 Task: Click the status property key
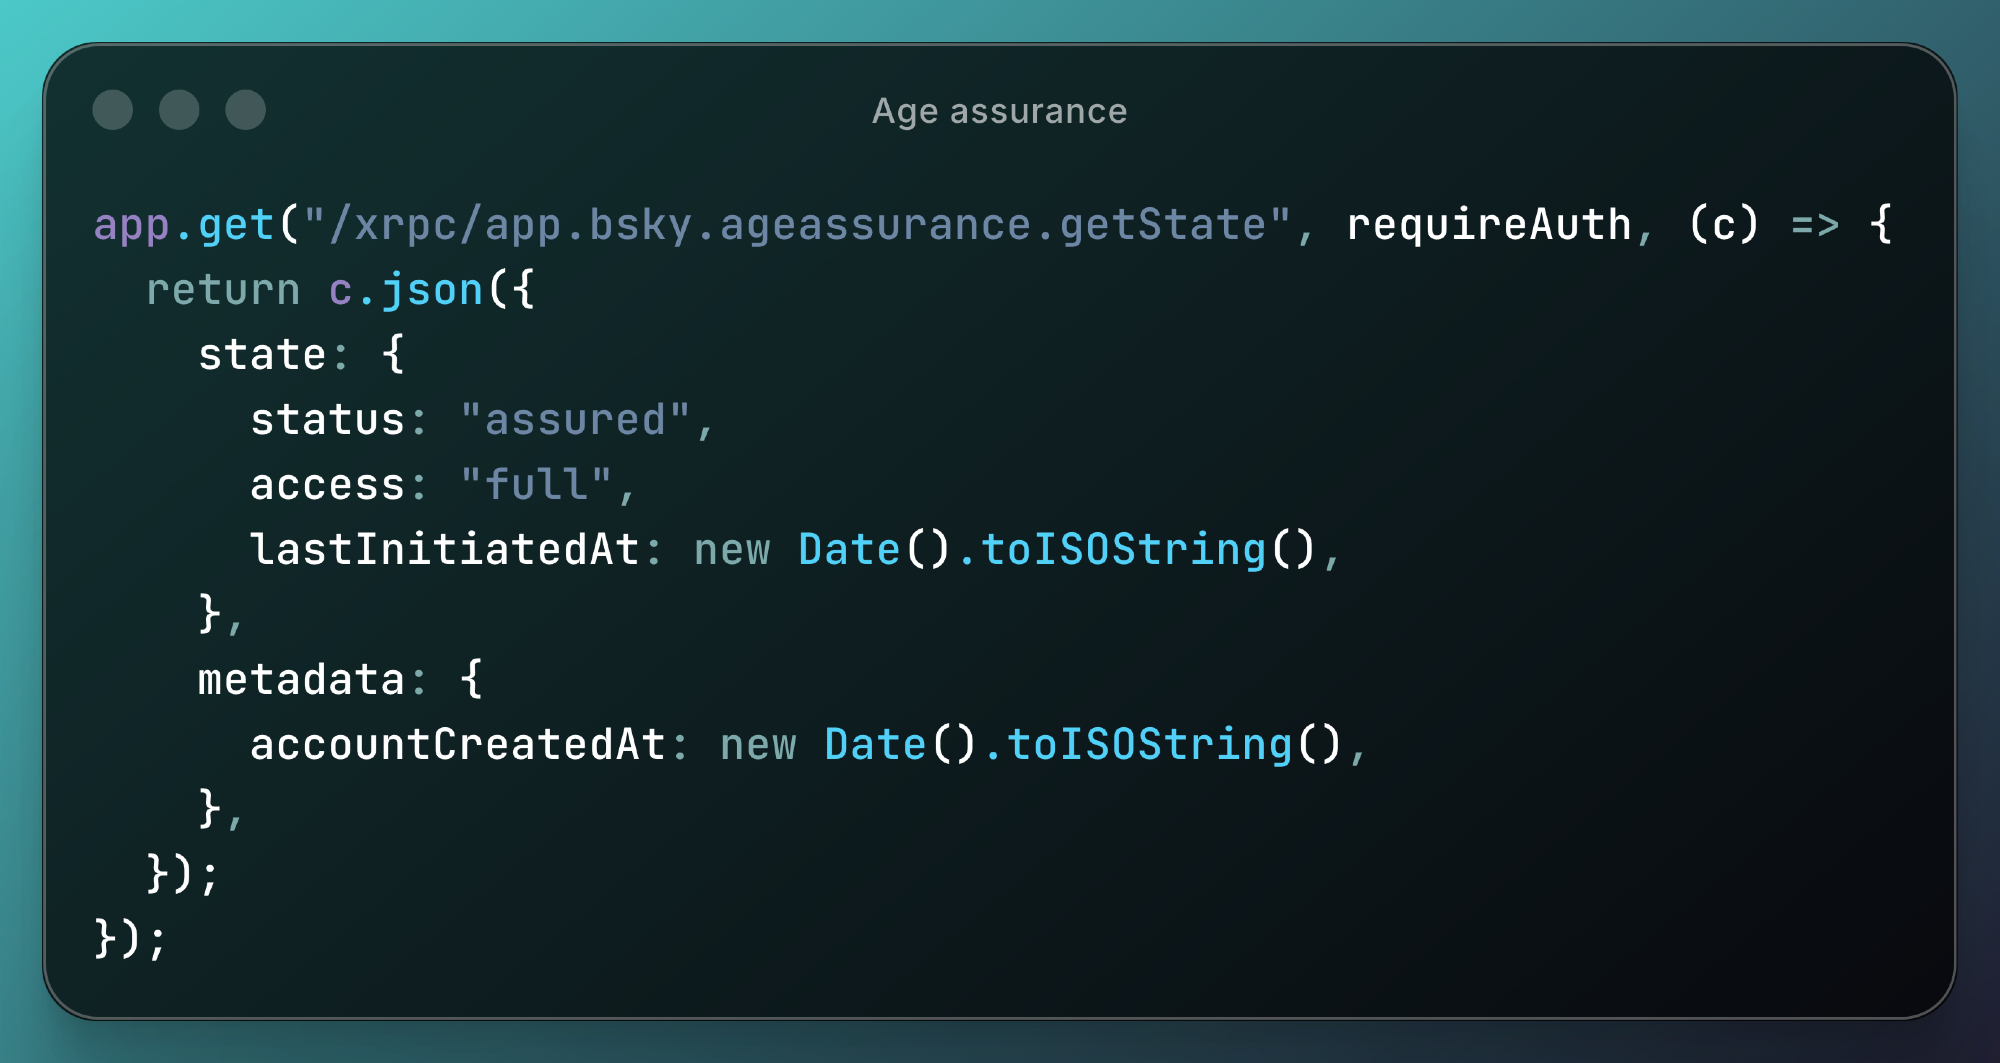pos(327,420)
